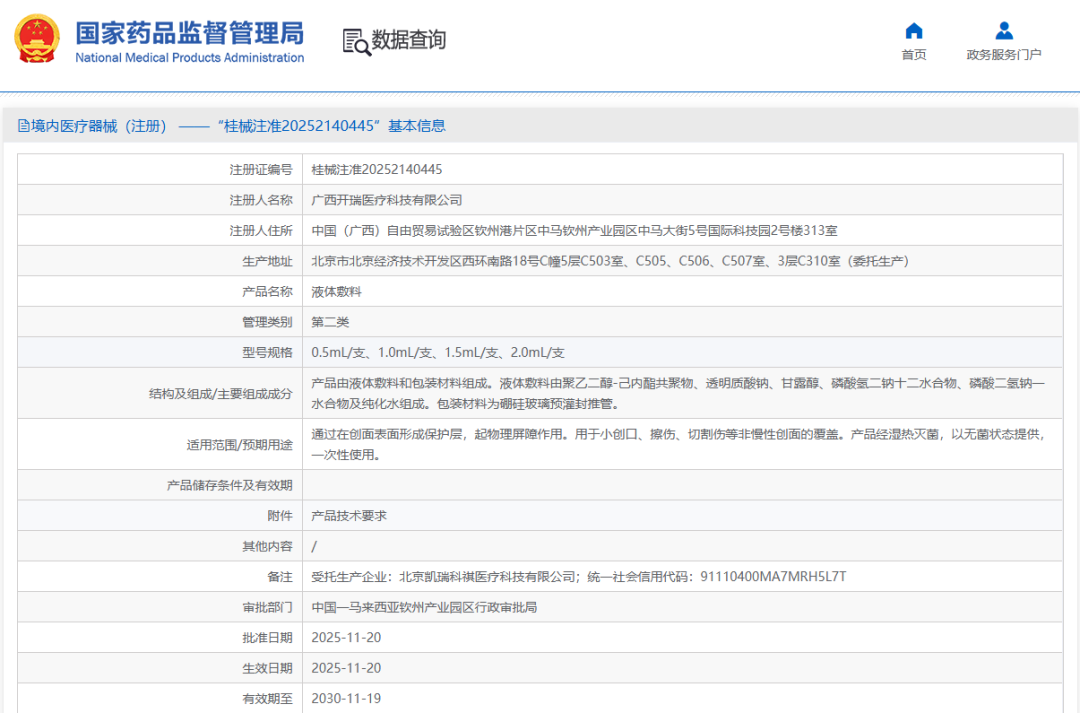1080x713 pixels.
Task: Select expiry date 2030-11-19
Action: tap(346, 699)
